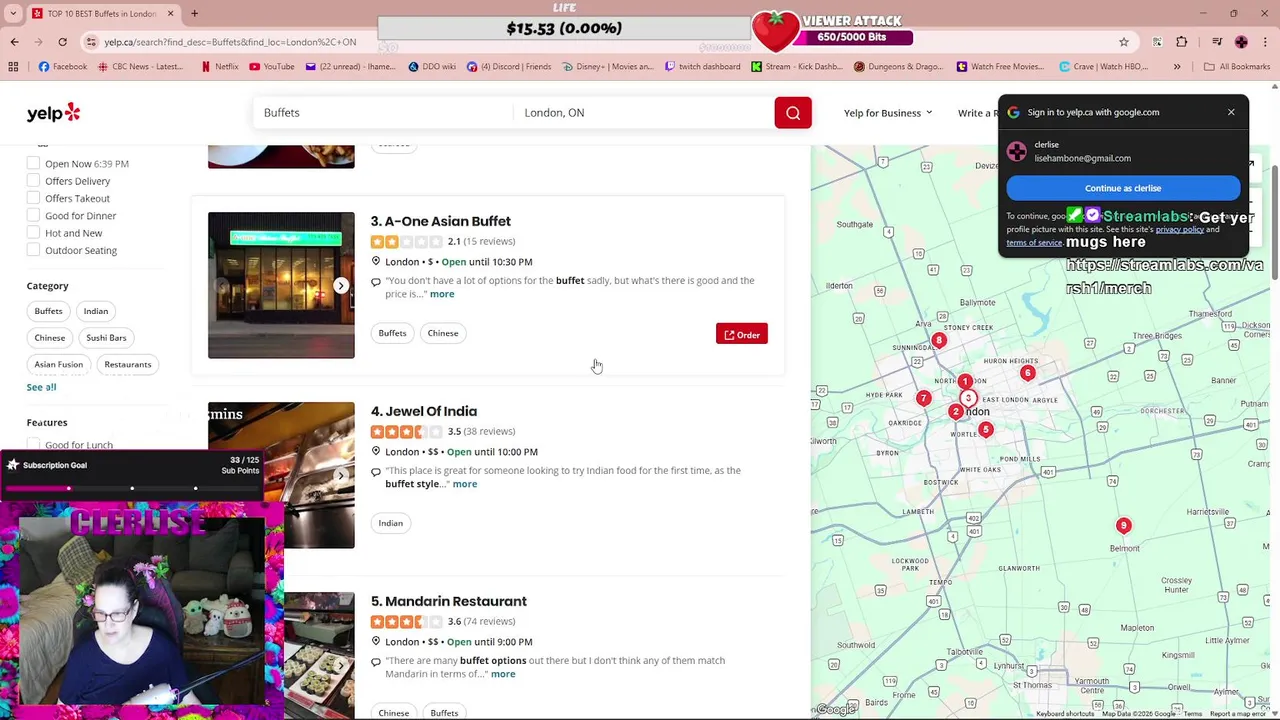Expand A-One Asian Buffet review with more
The height and width of the screenshot is (720, 1280).
[442, 294]
